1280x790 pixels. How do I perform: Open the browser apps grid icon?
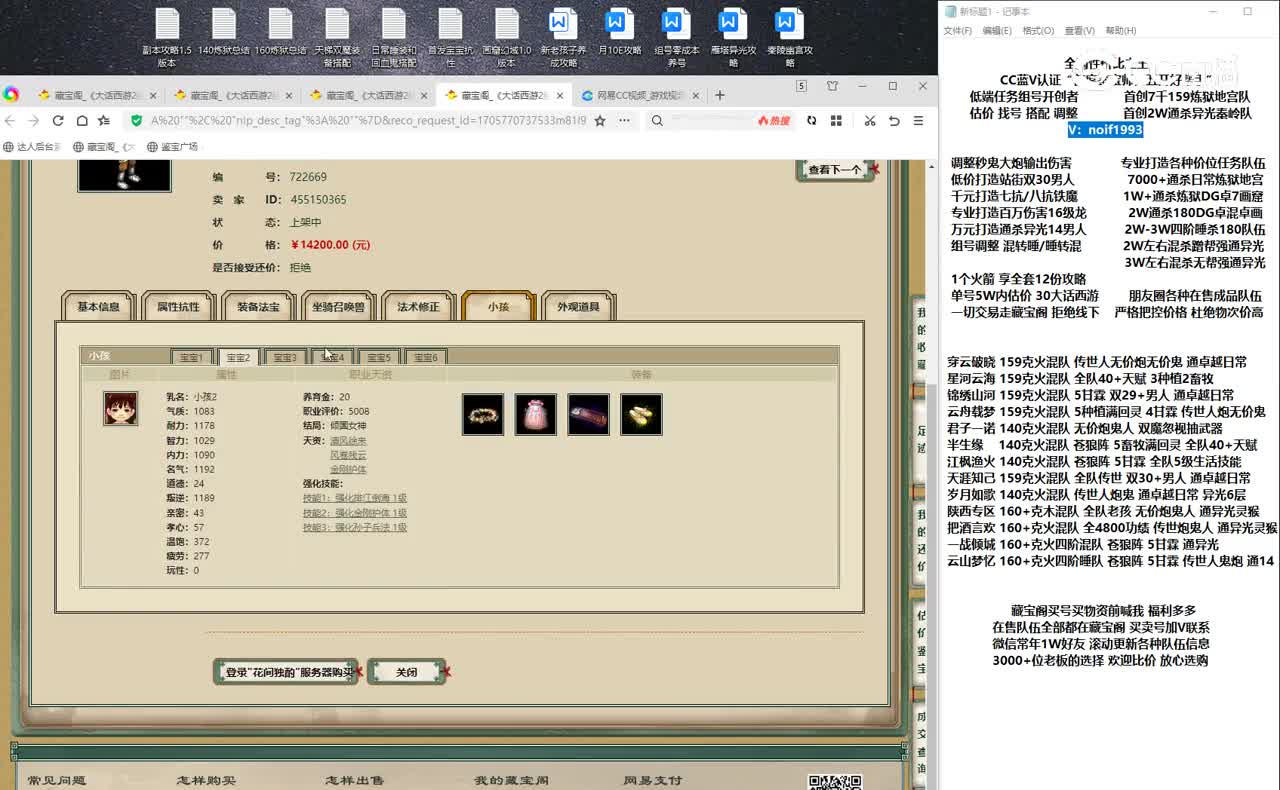point(837,120)
